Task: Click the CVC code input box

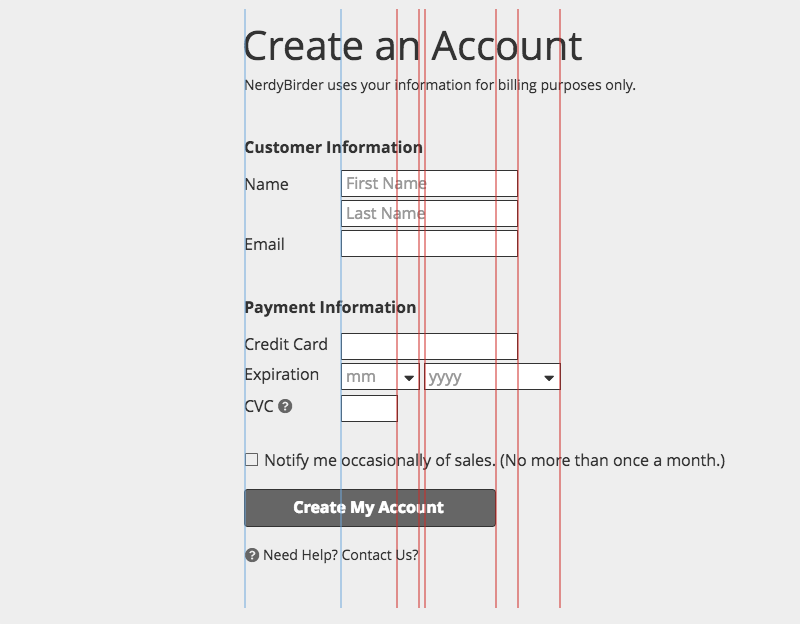Action: 369,409
